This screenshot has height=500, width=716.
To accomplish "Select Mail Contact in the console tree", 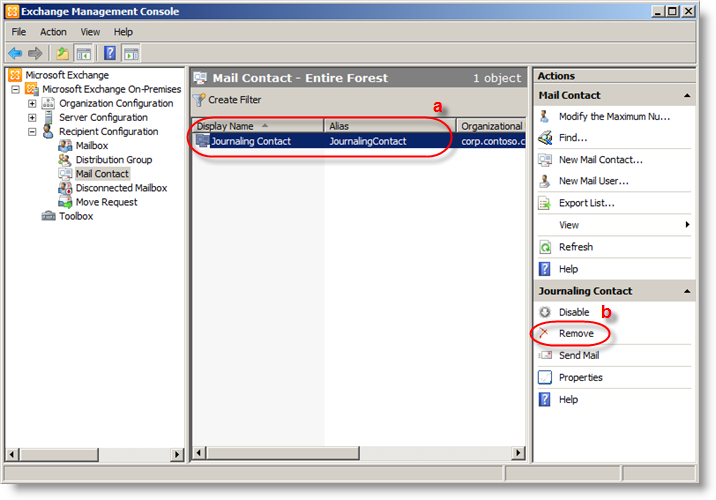I will coord(102,174).
